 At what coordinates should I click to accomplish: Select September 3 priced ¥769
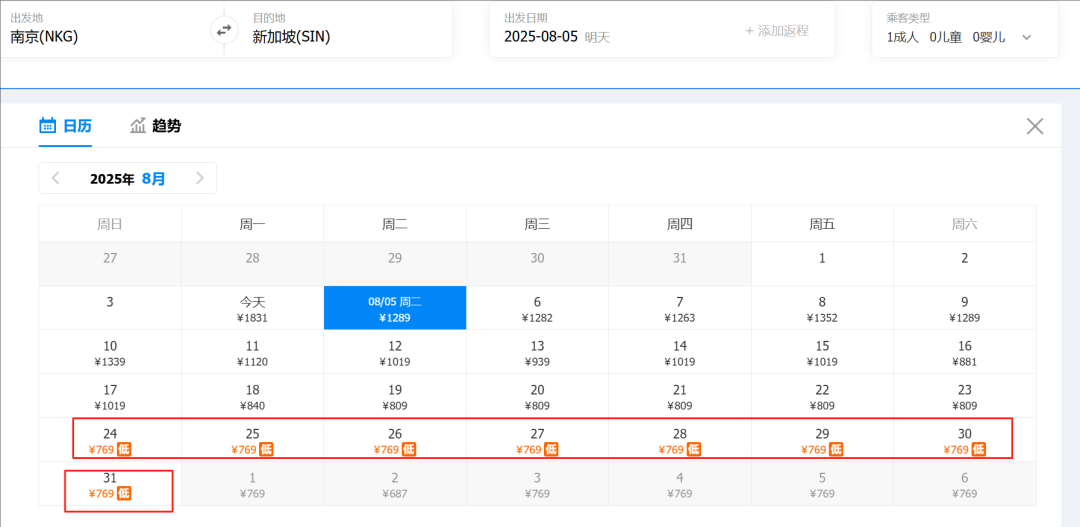[537, 484]
